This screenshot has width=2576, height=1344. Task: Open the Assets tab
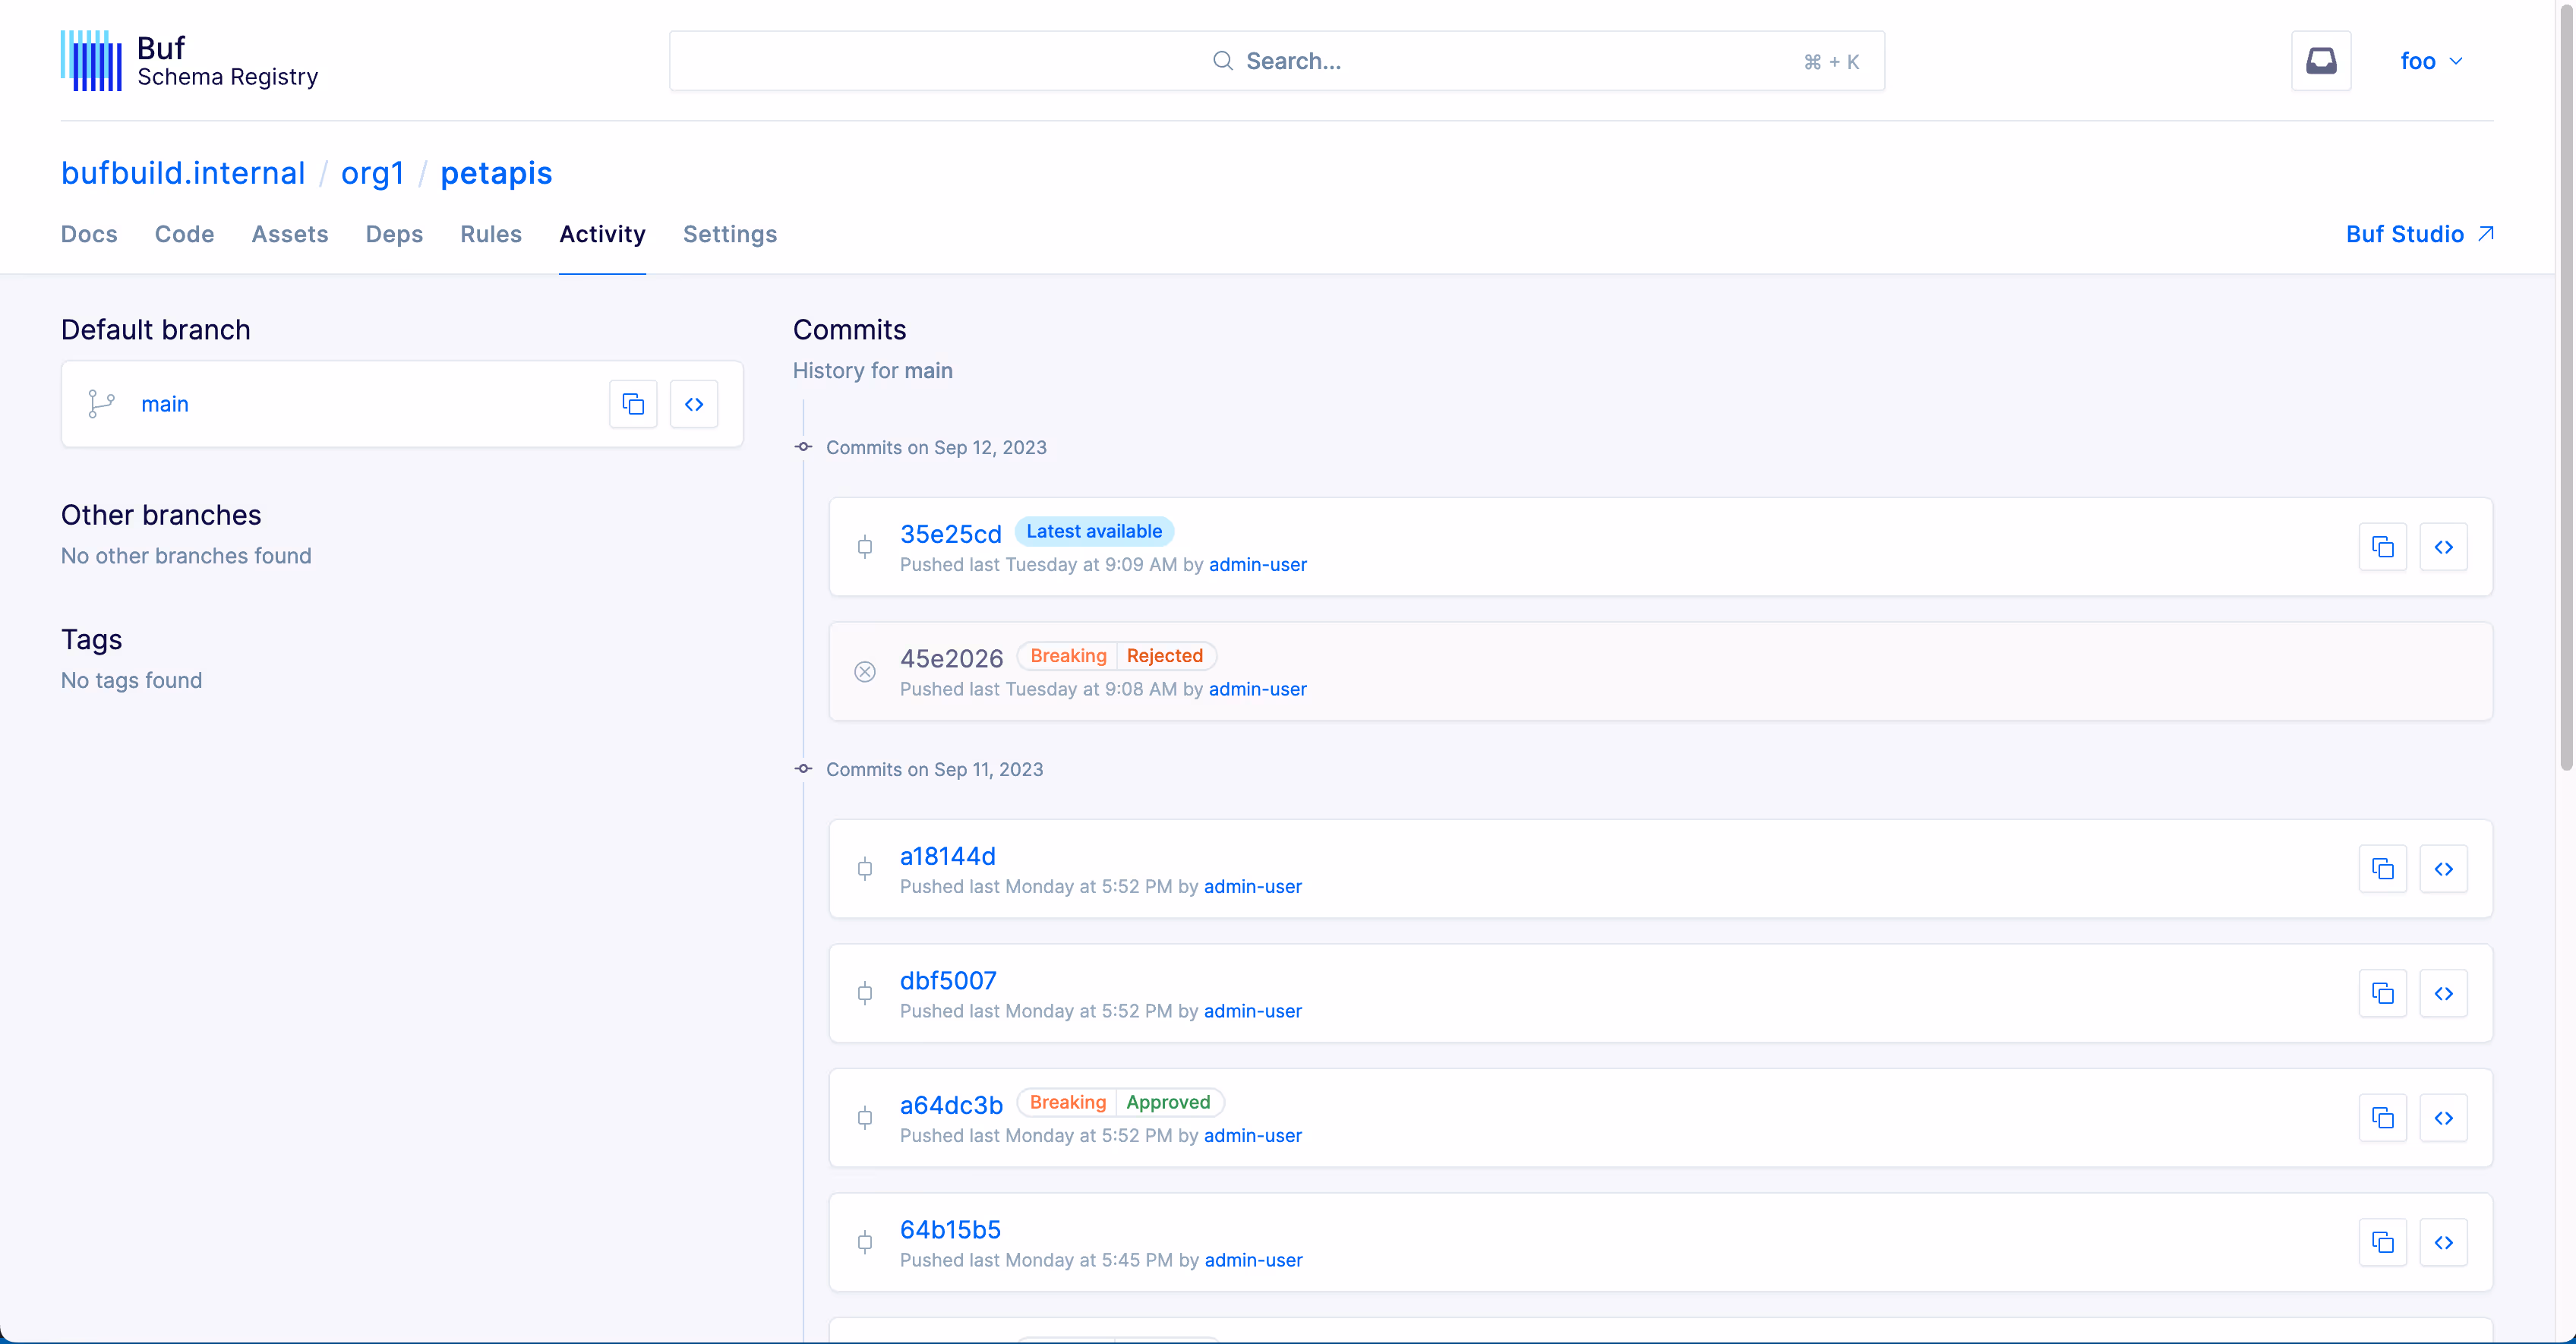(290, 234)
